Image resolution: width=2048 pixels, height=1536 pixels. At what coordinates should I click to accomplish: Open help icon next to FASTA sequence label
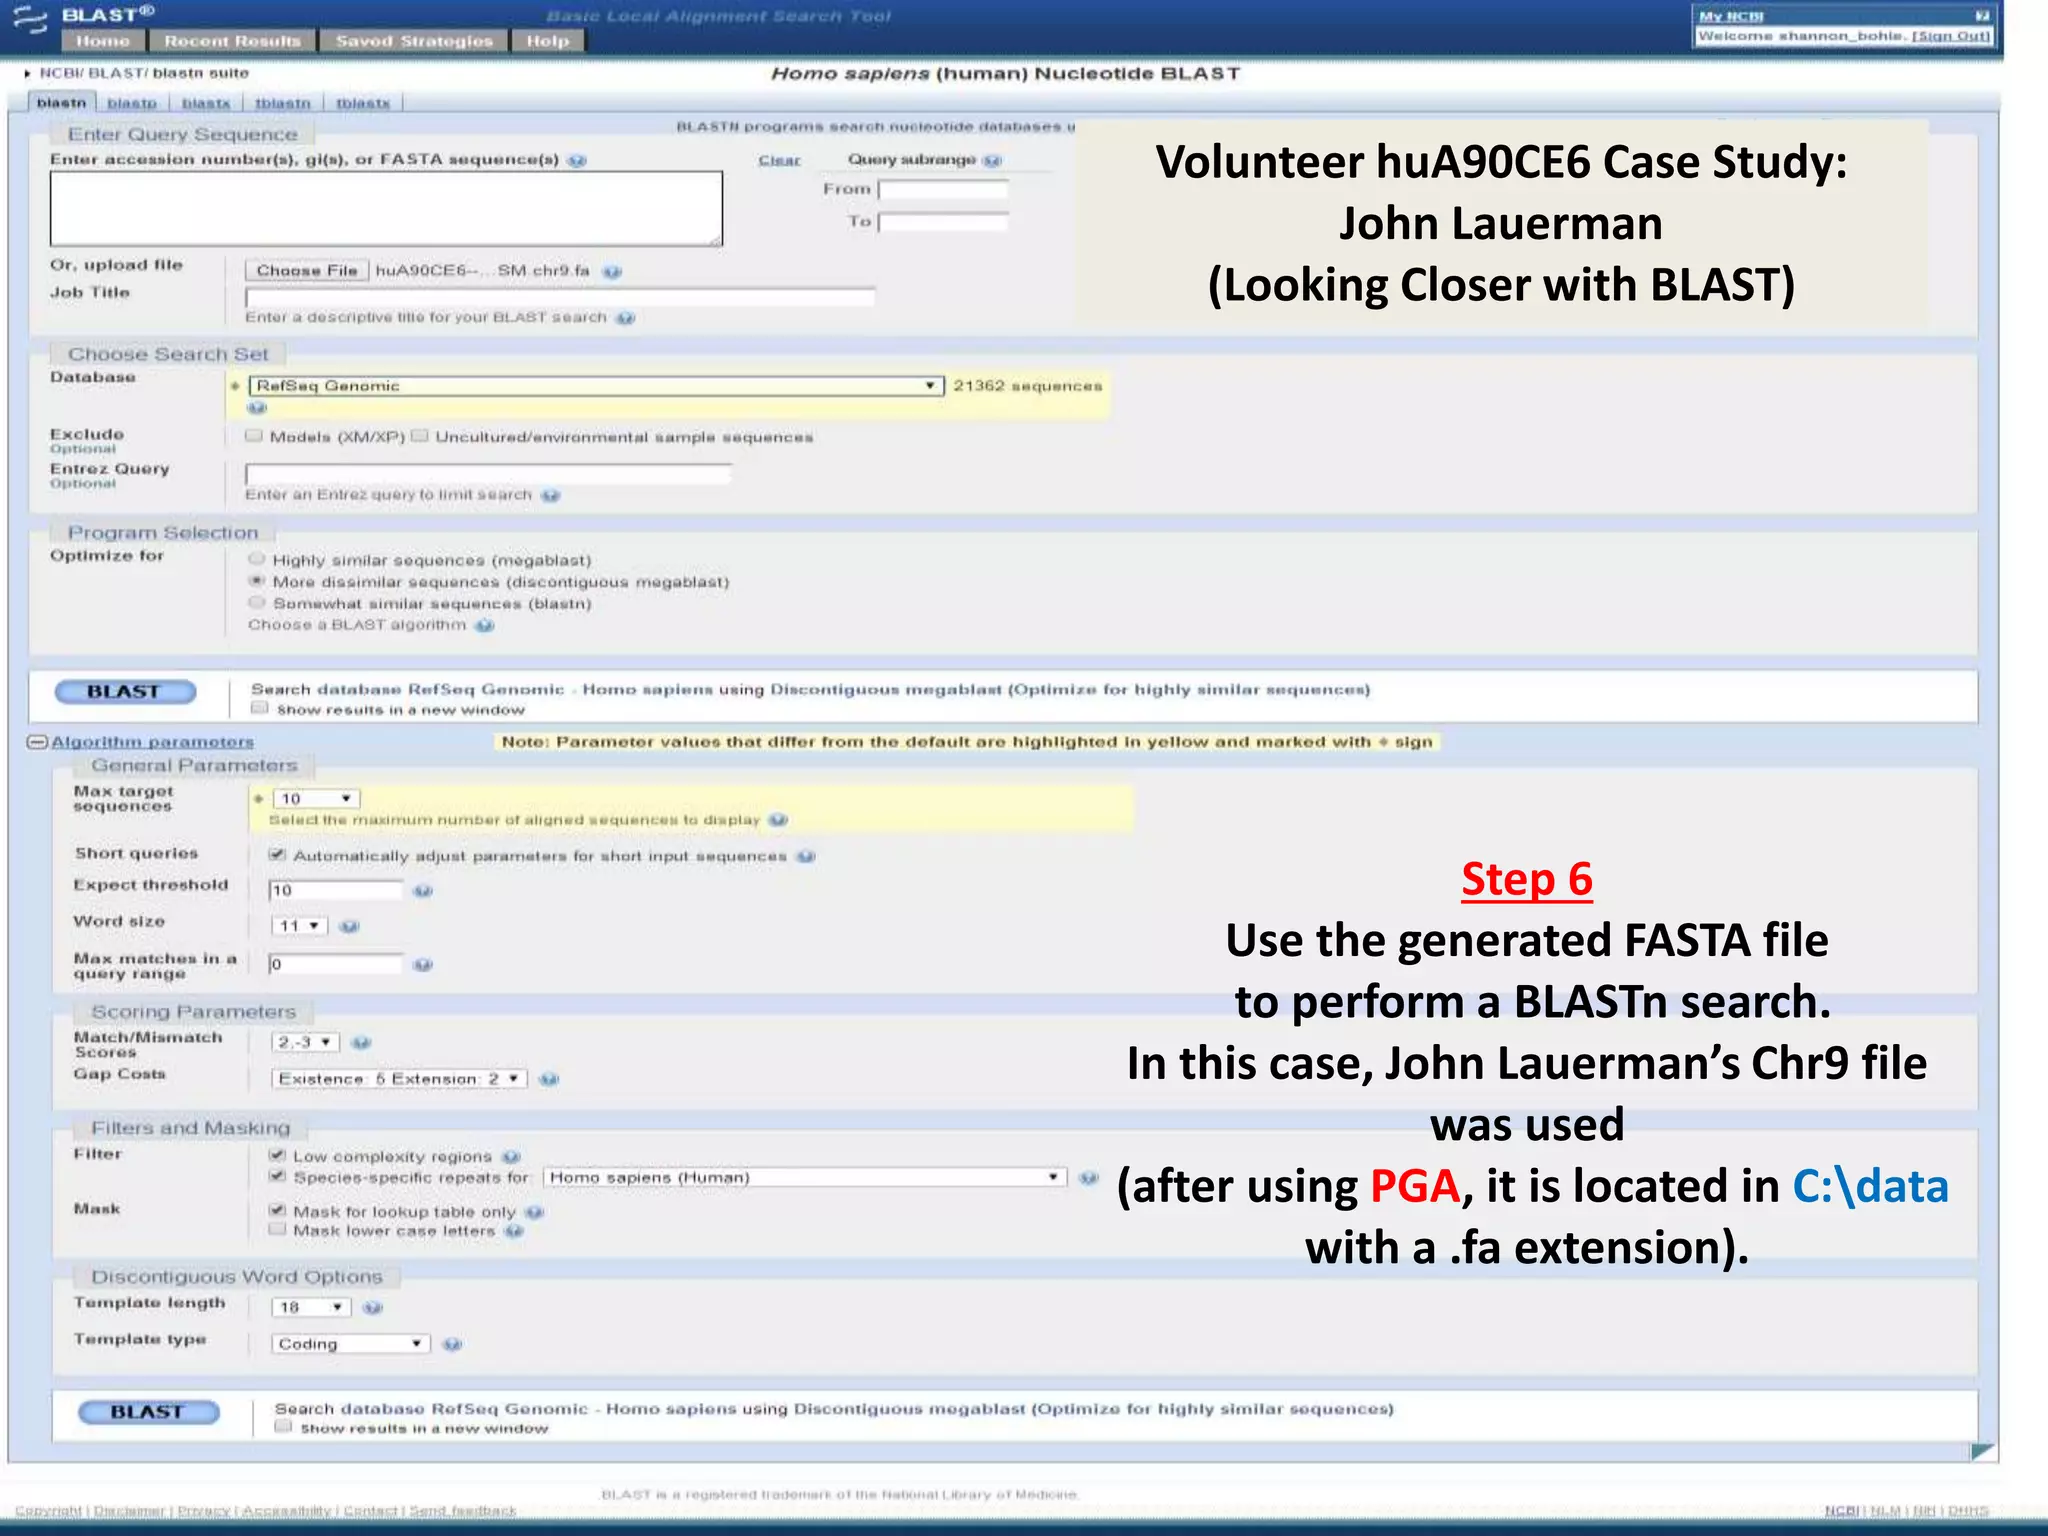577,160
